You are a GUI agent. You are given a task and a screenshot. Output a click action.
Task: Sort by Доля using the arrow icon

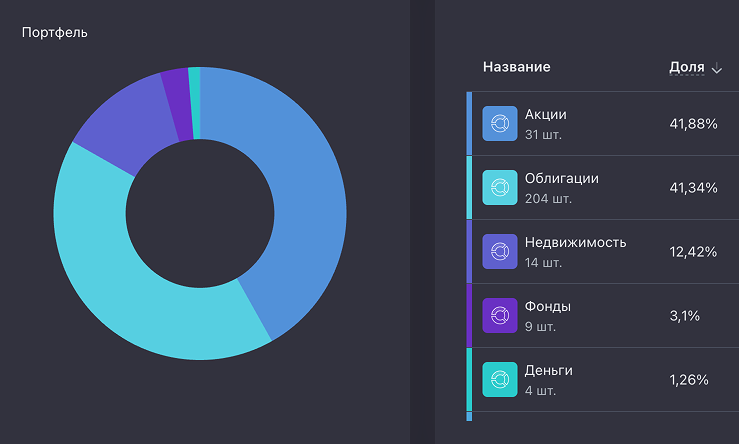[x=716, y=69]
